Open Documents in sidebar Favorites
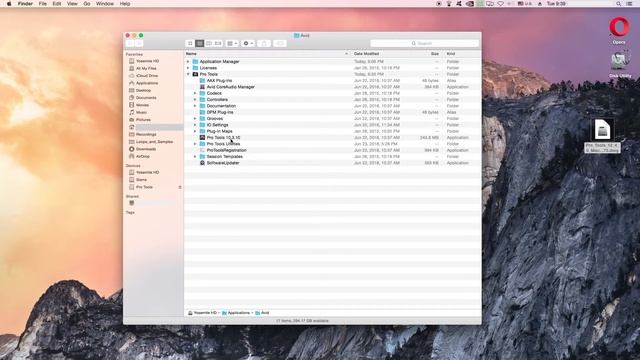The width and height of the screenshot is (640, 360). click(146, 98)
